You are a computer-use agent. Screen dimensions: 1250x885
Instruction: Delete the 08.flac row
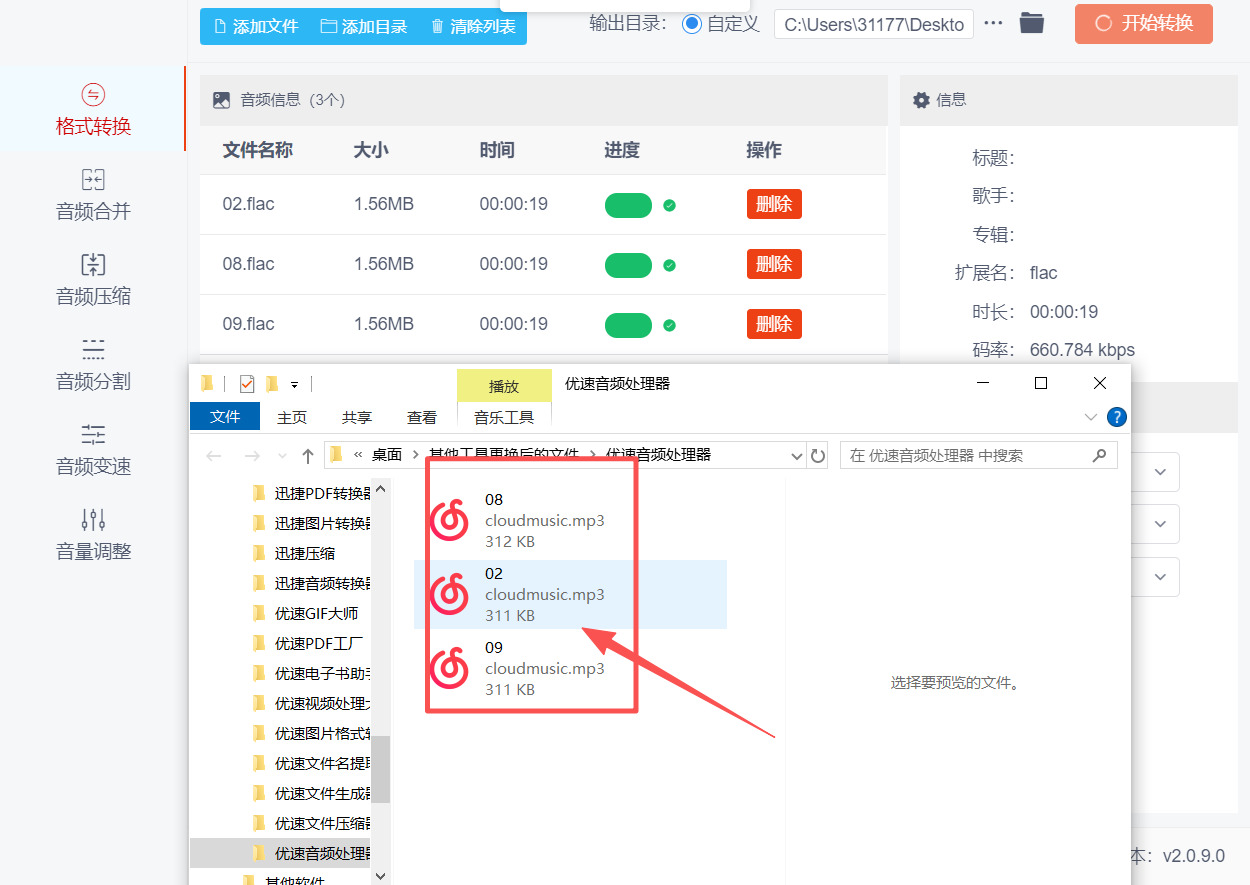774,264
